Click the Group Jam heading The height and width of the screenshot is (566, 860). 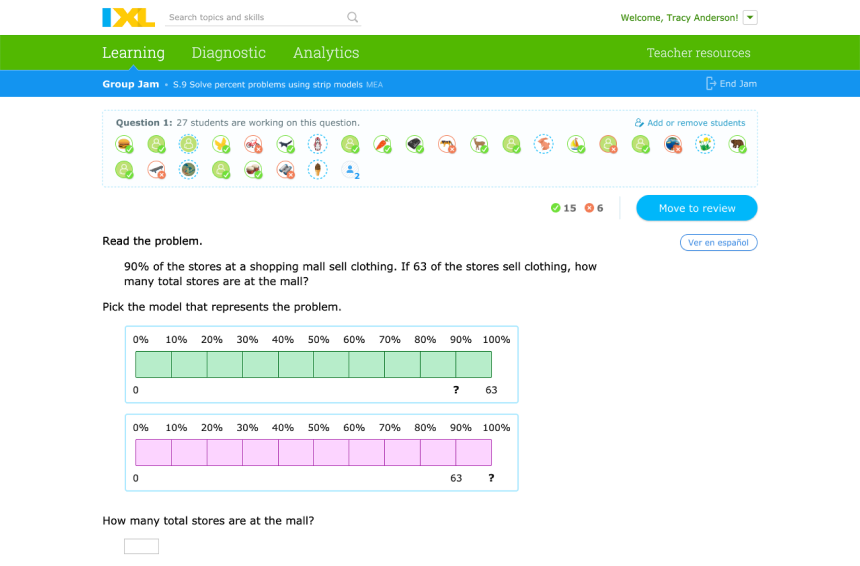[131, 84]
